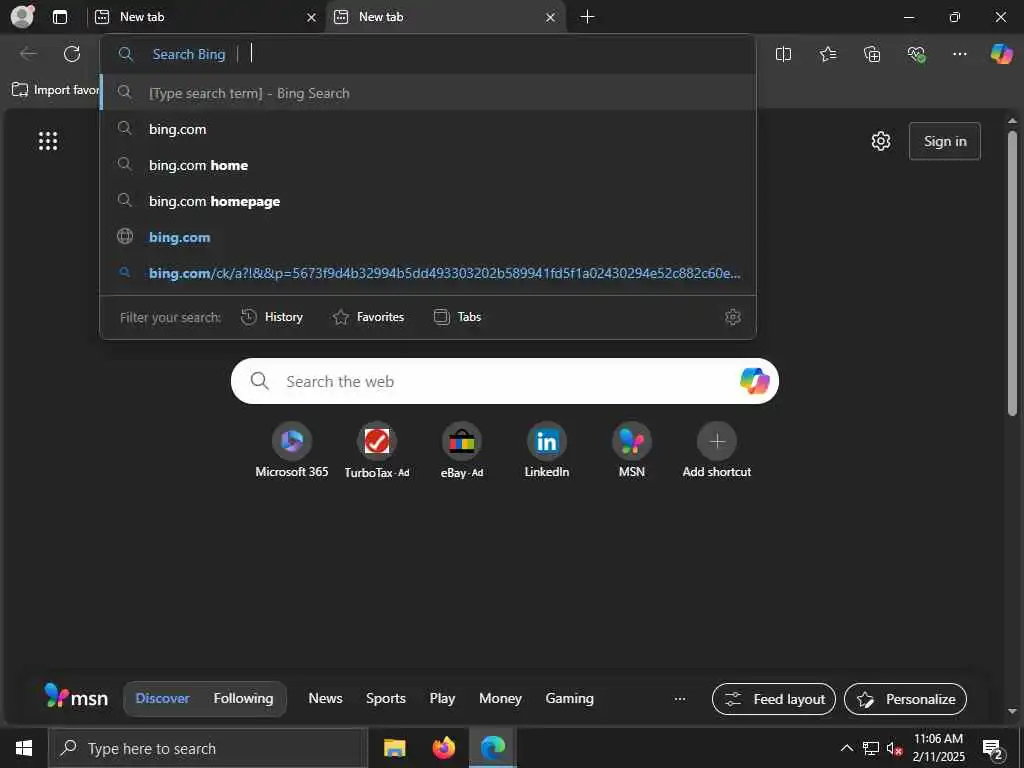Expand more feed categories ellipsis
The image size is (1024, 768).
coord(680,699)
